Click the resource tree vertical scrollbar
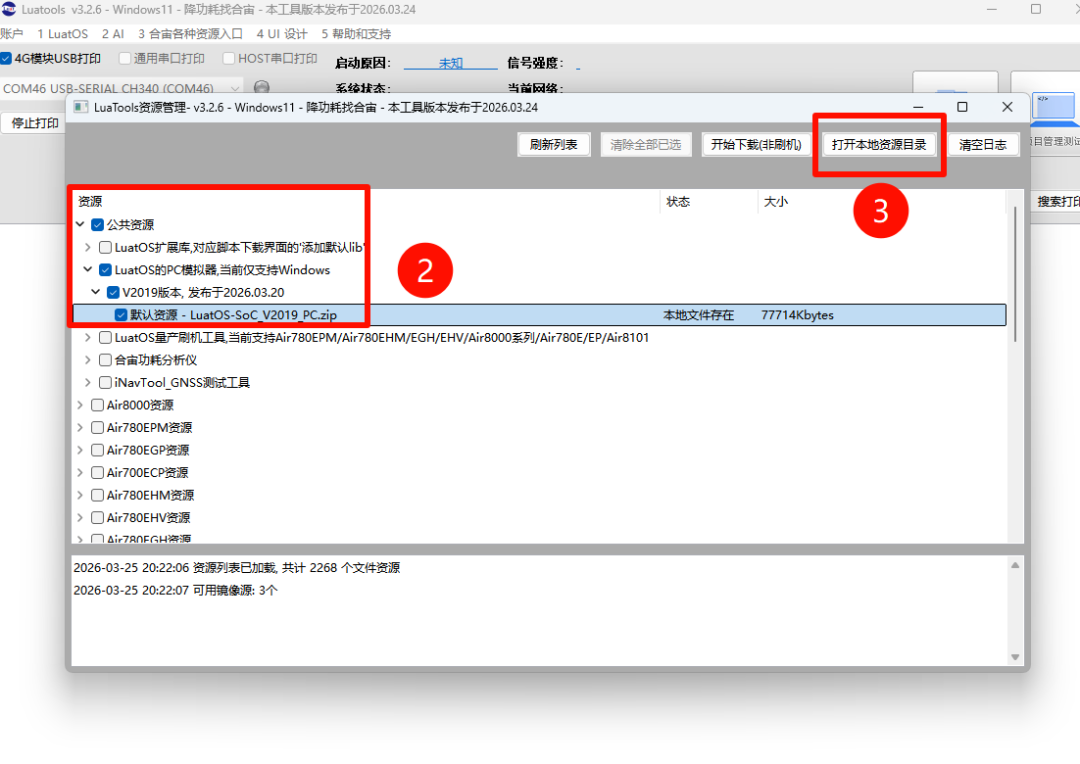This screenshot has height=764, width=1080. [x=1015, y=274]
